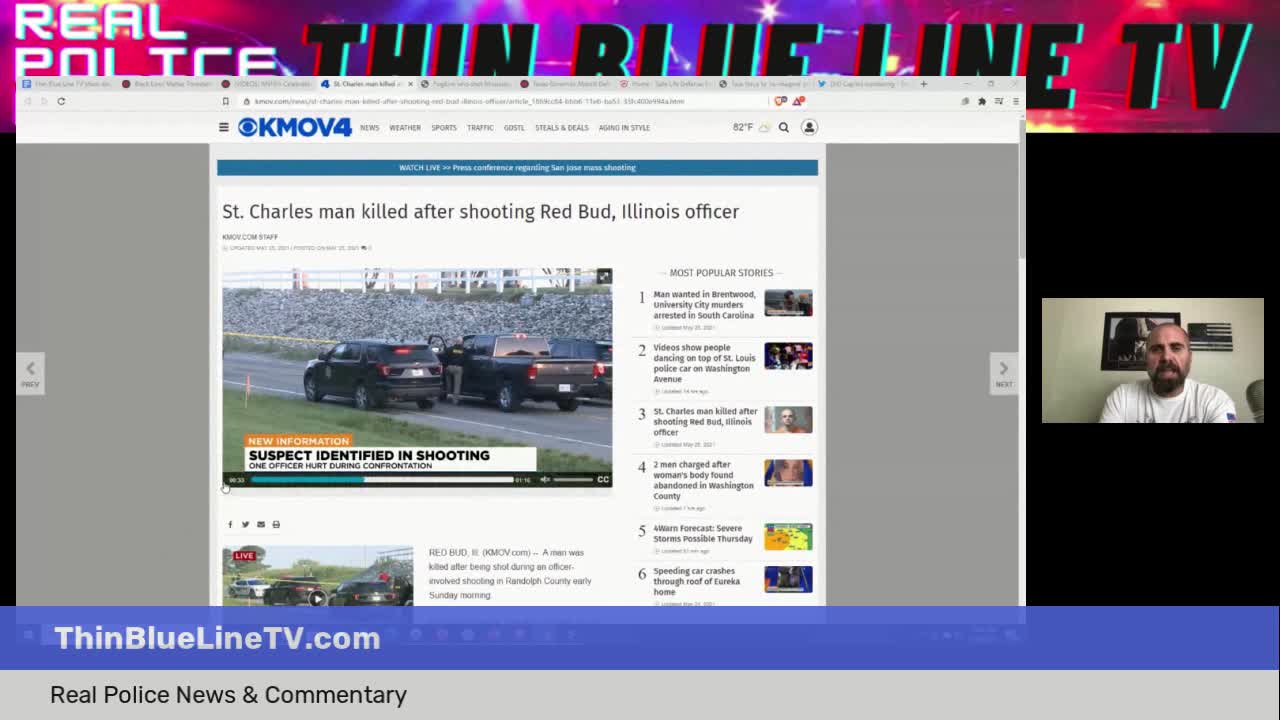Open story: 4Warn Forecast Severe Storms
The image size is (1280, 720).
pos(702,533)
